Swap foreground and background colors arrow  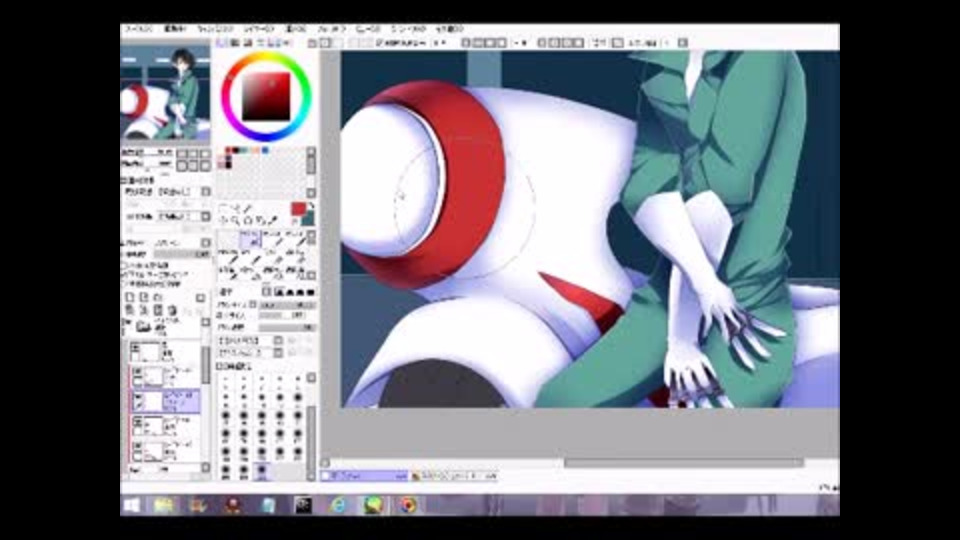310,207
